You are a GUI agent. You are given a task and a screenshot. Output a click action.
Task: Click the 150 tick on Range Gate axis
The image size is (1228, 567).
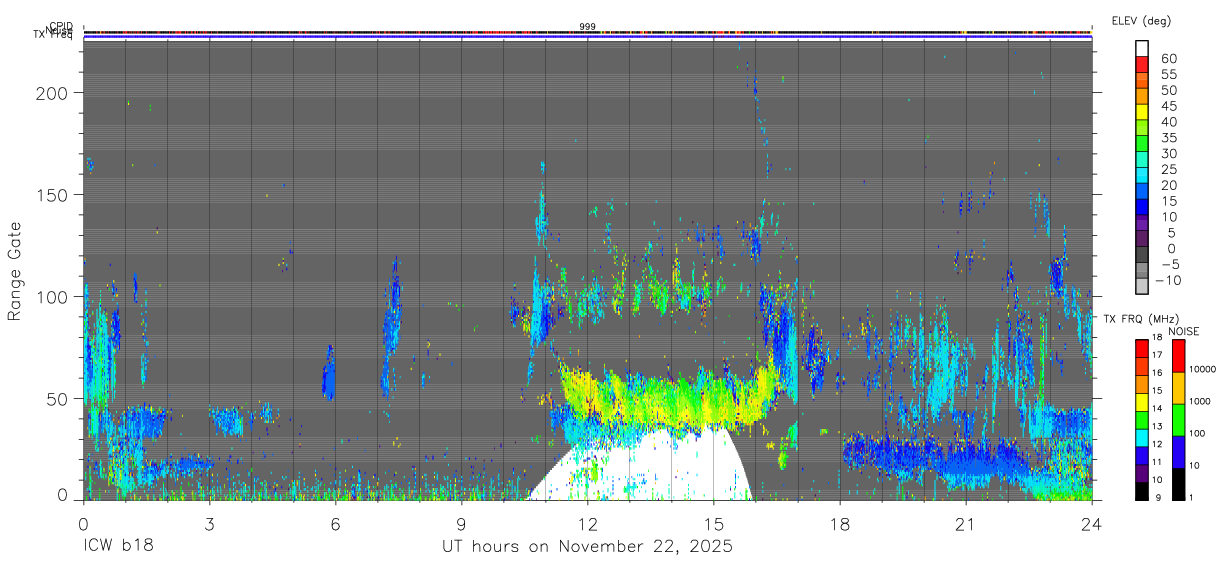pyautogui.click(x=54, y=194)
